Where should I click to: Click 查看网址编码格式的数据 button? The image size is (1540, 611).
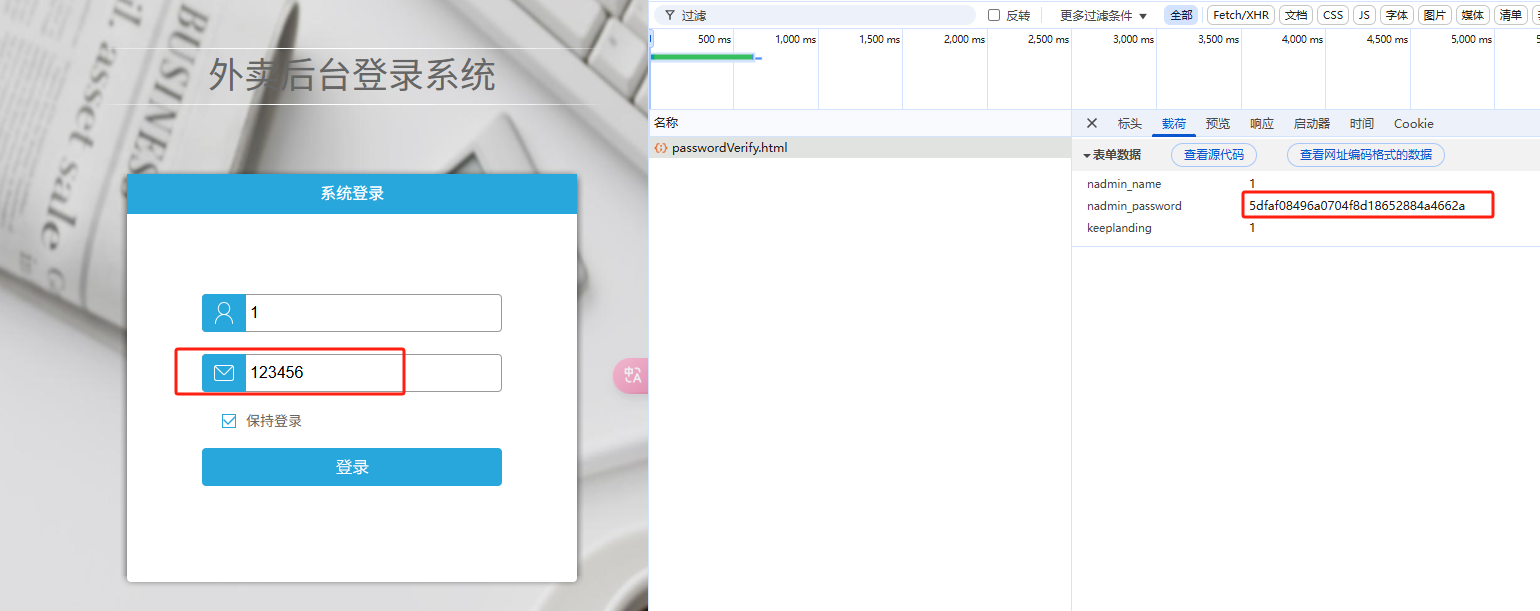[1365, 155]
